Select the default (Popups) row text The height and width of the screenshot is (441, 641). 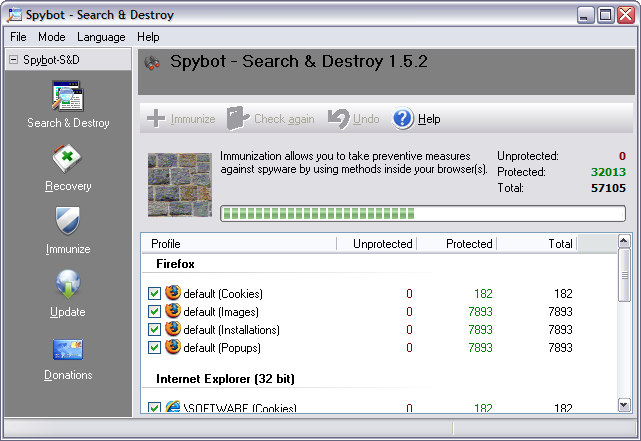(222, 348)
